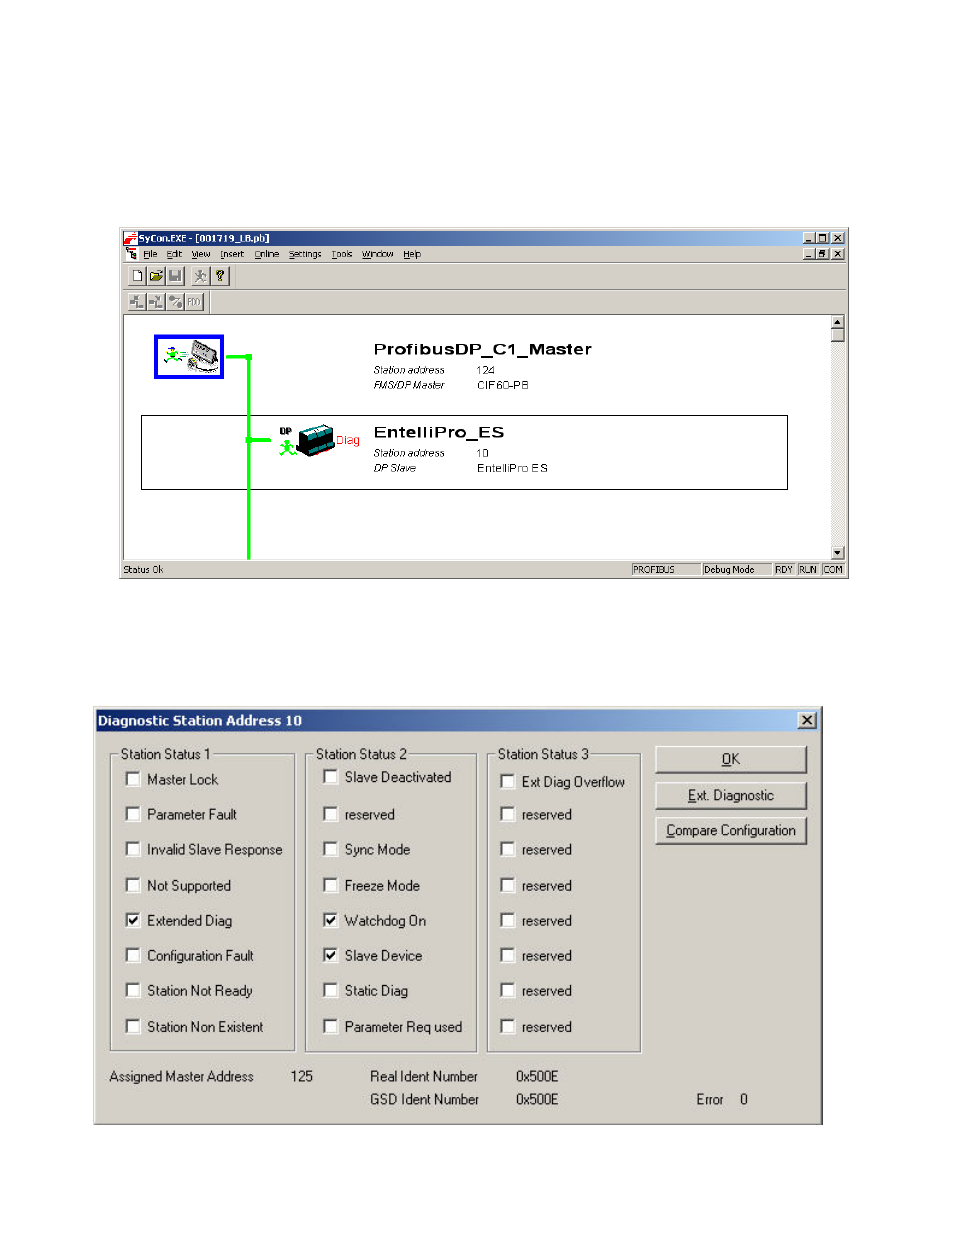Toggle the Not Supported checkbox
The height and width of the screenshot is (1235, 954).
tap(132, 885)
